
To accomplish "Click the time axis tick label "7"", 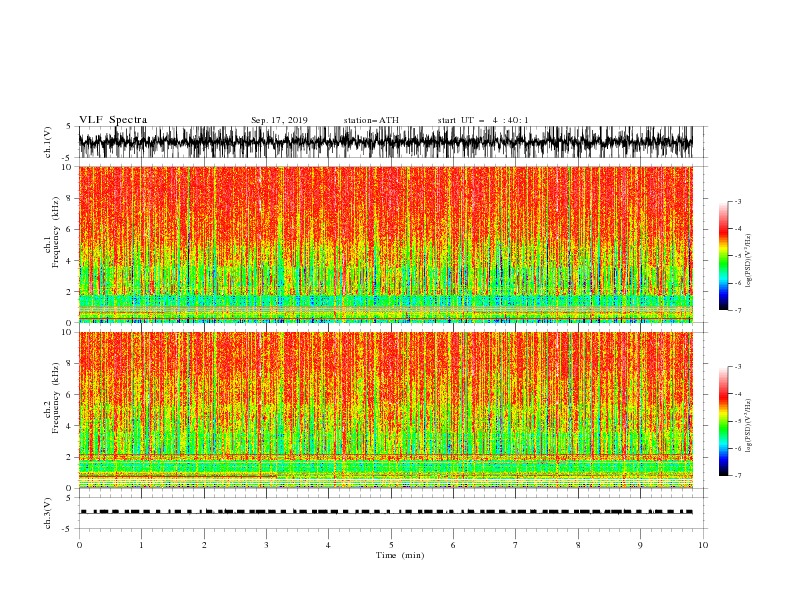I will click(x=516, y=545).
